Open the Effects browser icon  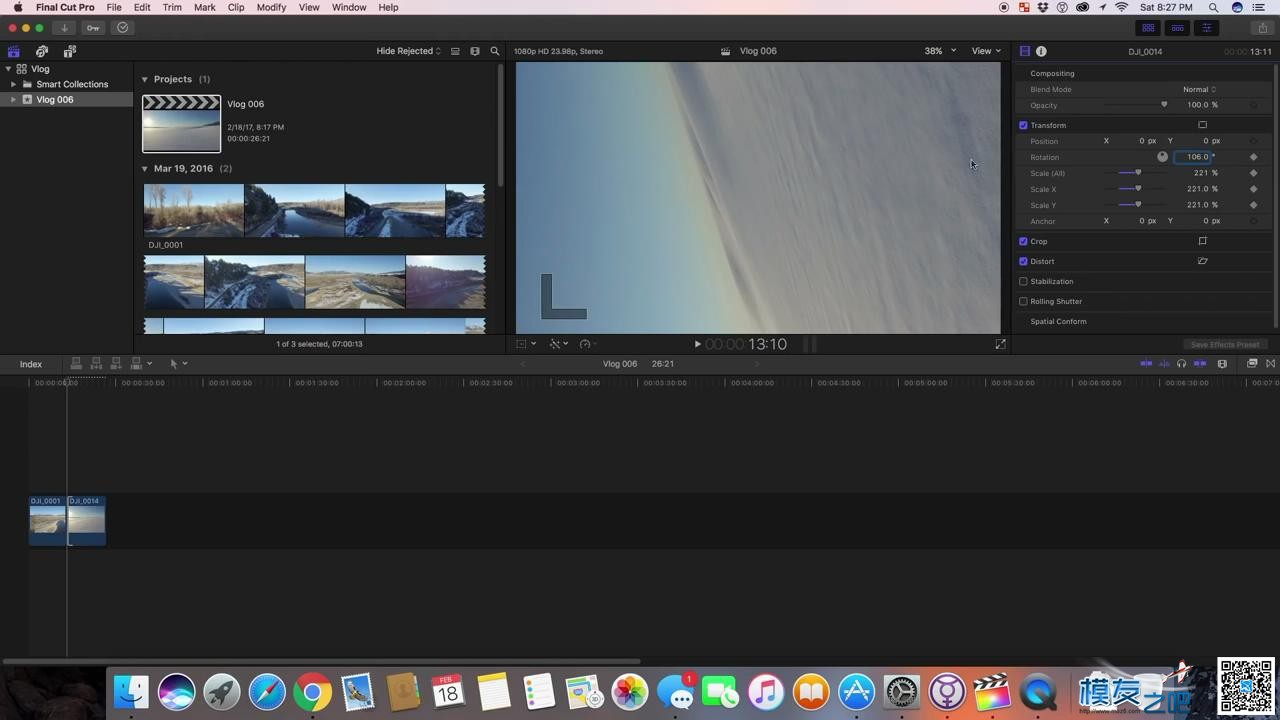click(1252, 364)
